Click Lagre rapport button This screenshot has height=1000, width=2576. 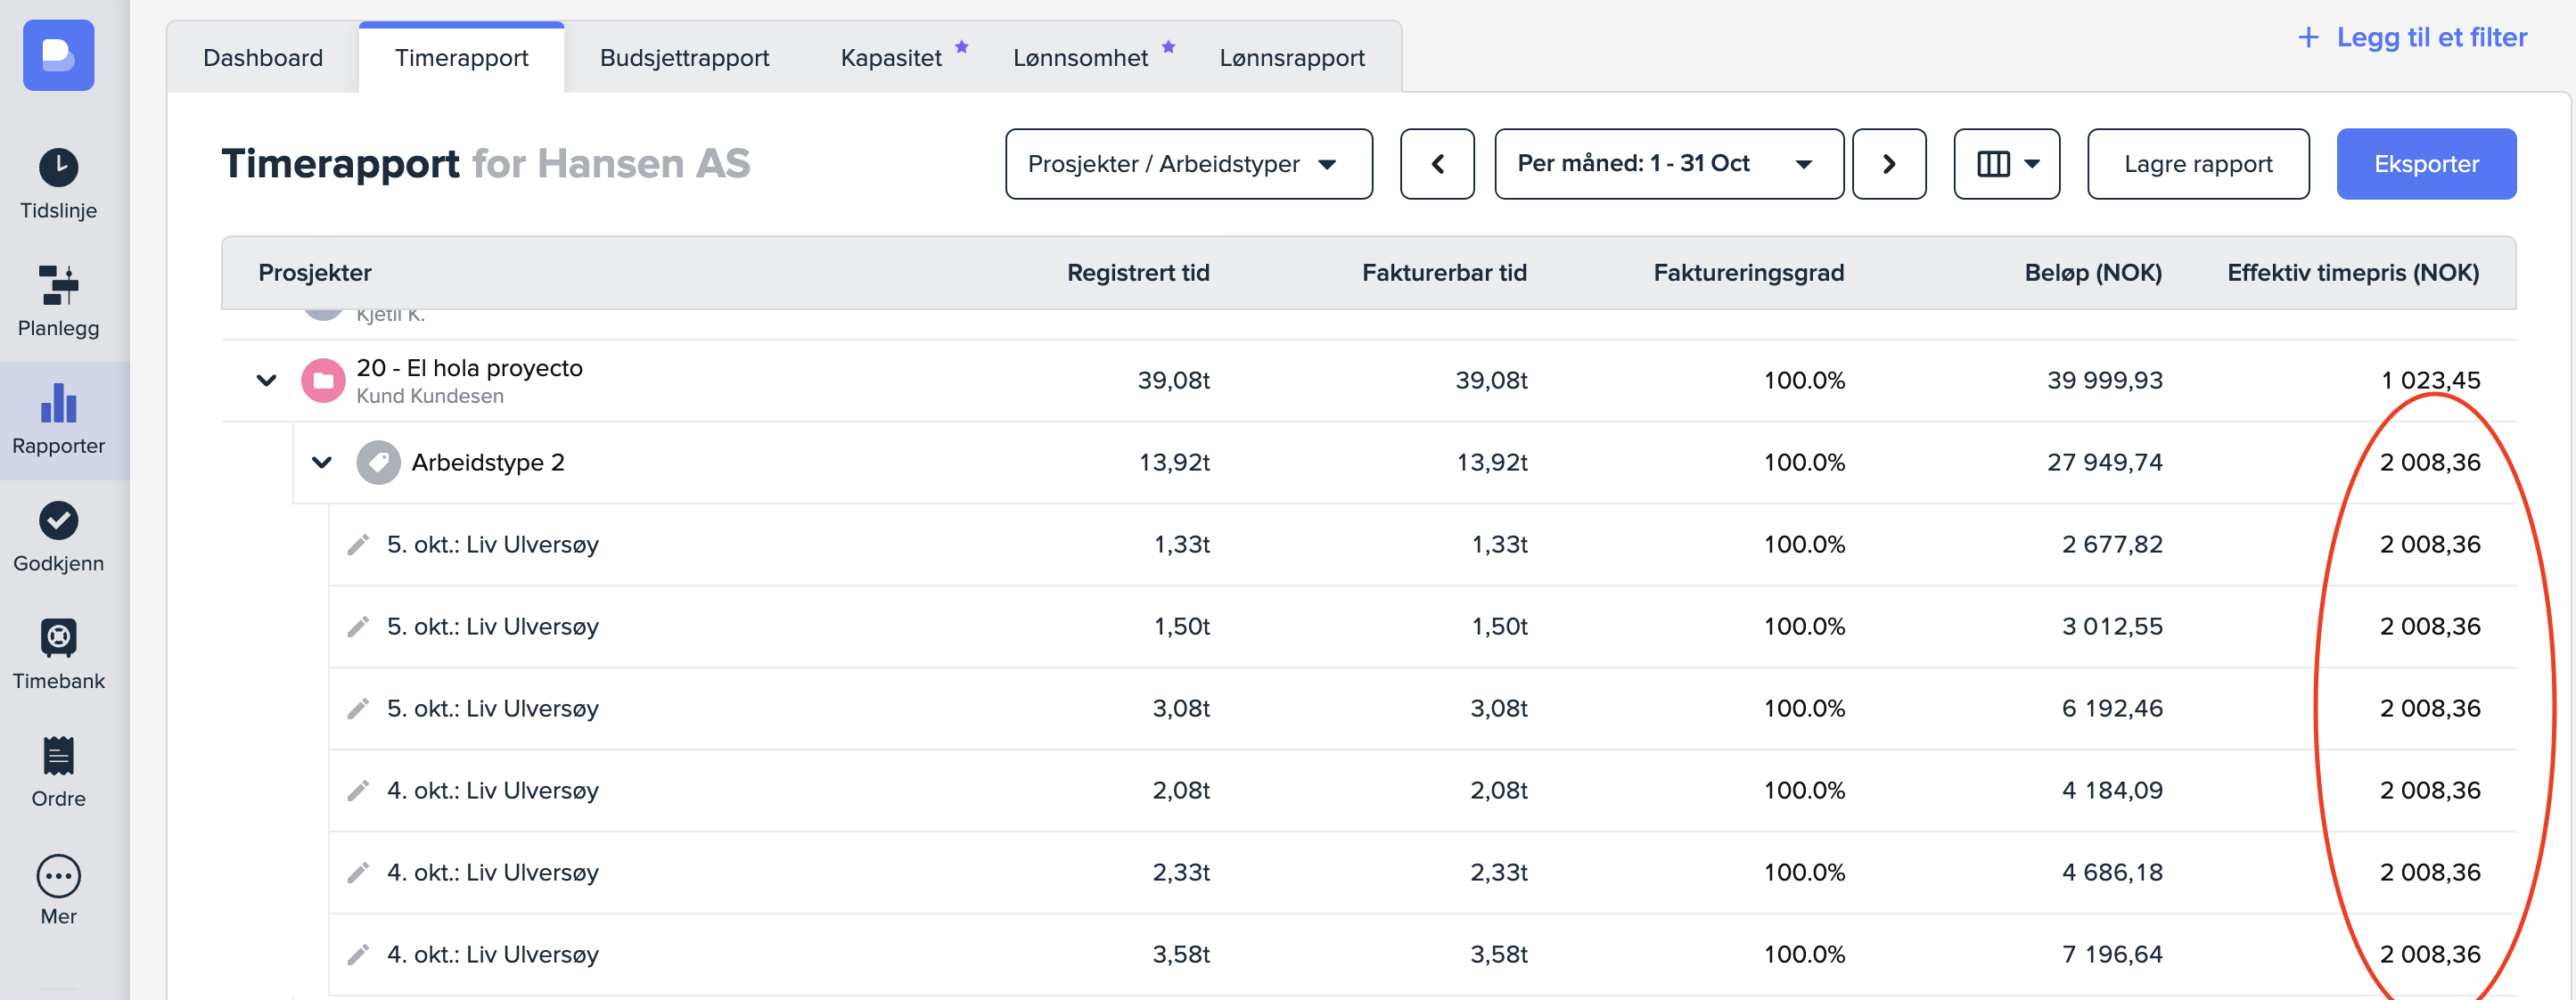[2197, 164]
